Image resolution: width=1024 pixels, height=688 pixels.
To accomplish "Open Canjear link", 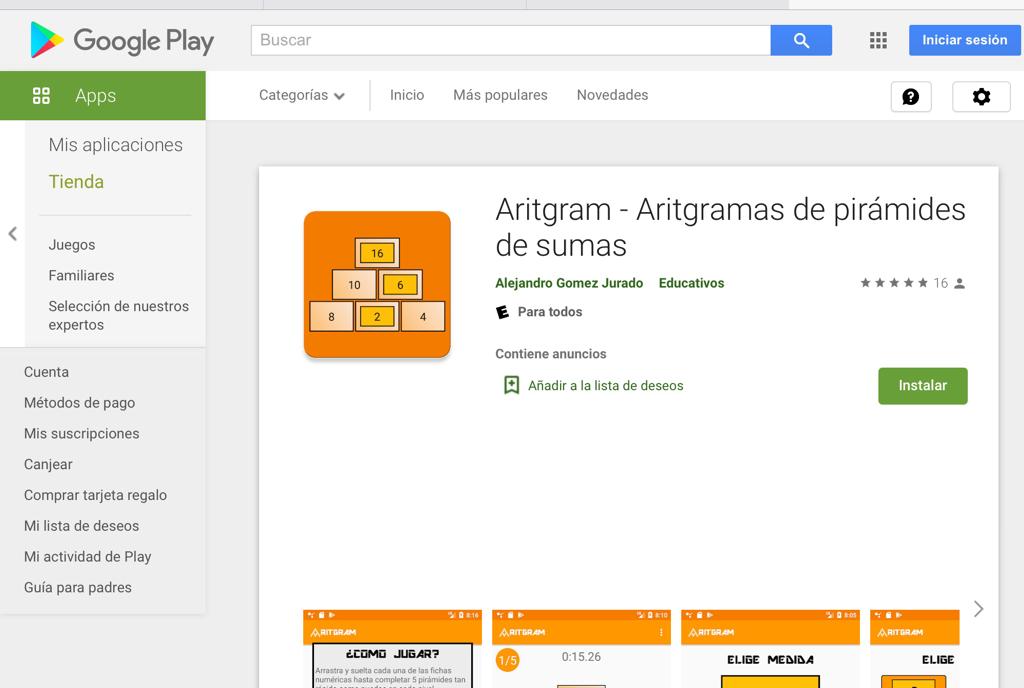I will [x=48, y=464].
